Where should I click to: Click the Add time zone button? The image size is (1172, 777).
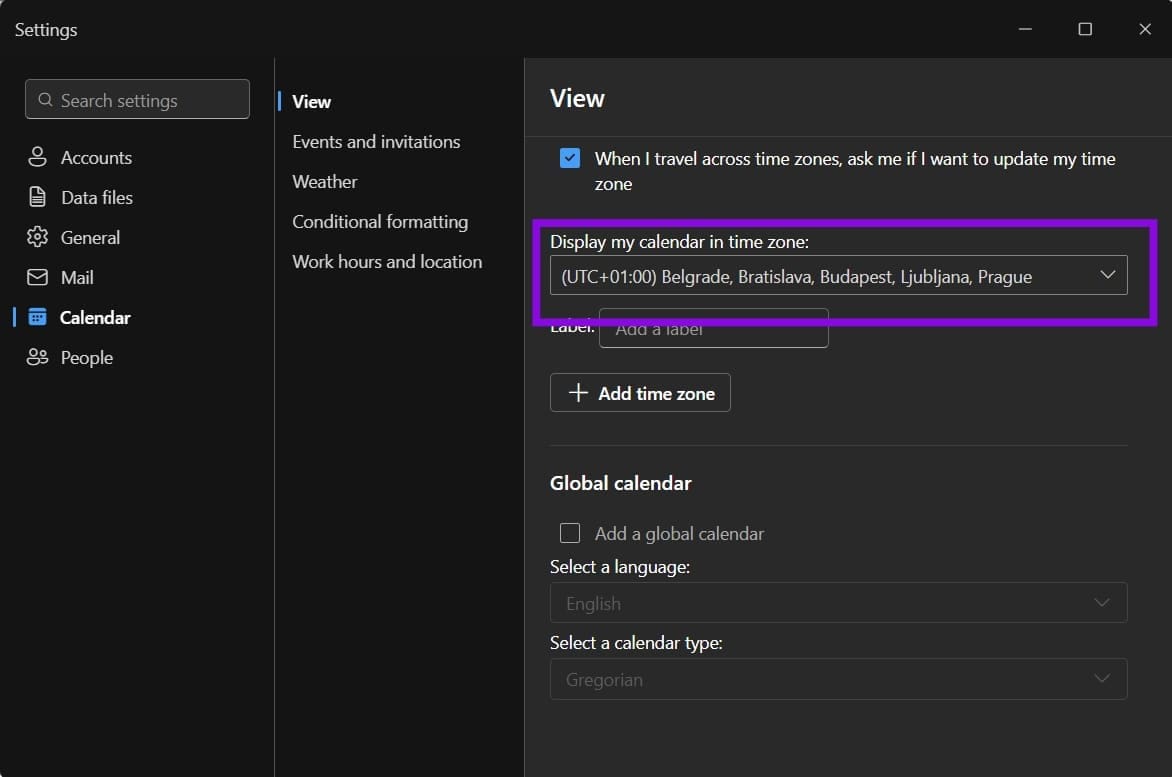coord(640,392)
